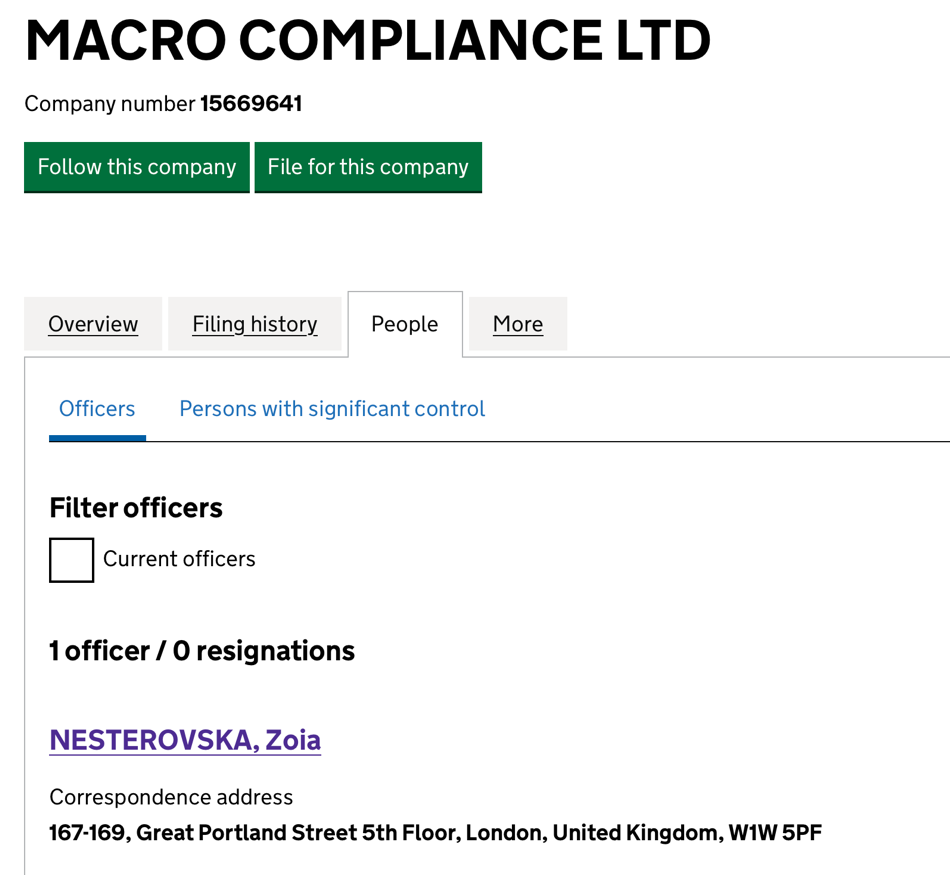Open the Overview tab
This screenshot has height=875, width=950.
point(93,324)
